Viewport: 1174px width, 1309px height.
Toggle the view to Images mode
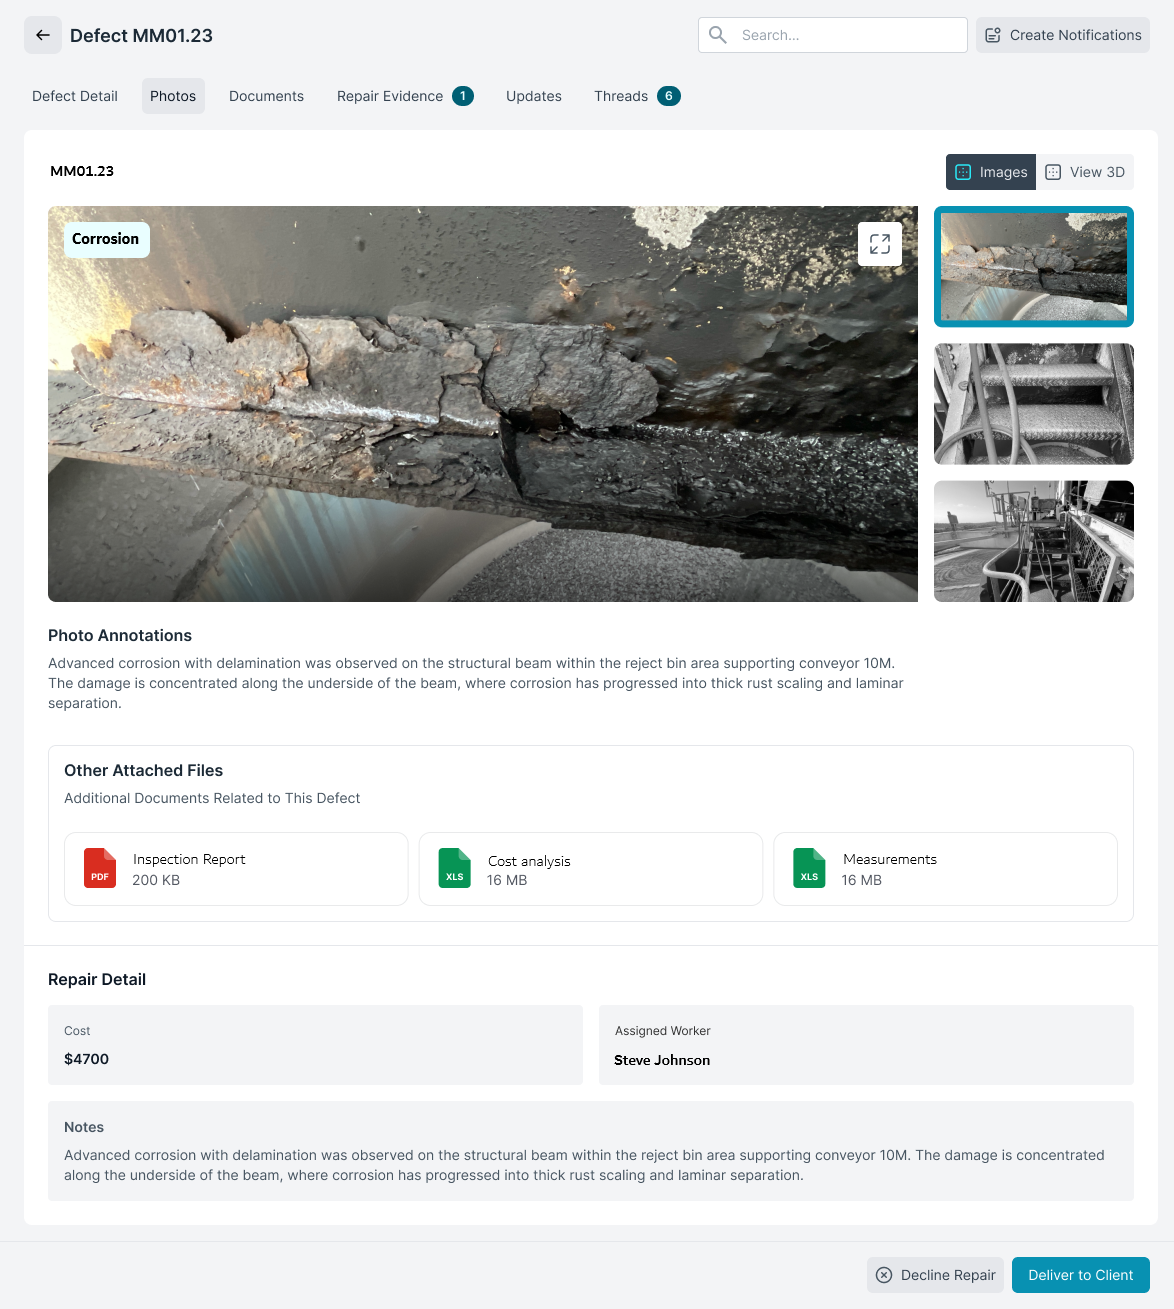point(990,171)
